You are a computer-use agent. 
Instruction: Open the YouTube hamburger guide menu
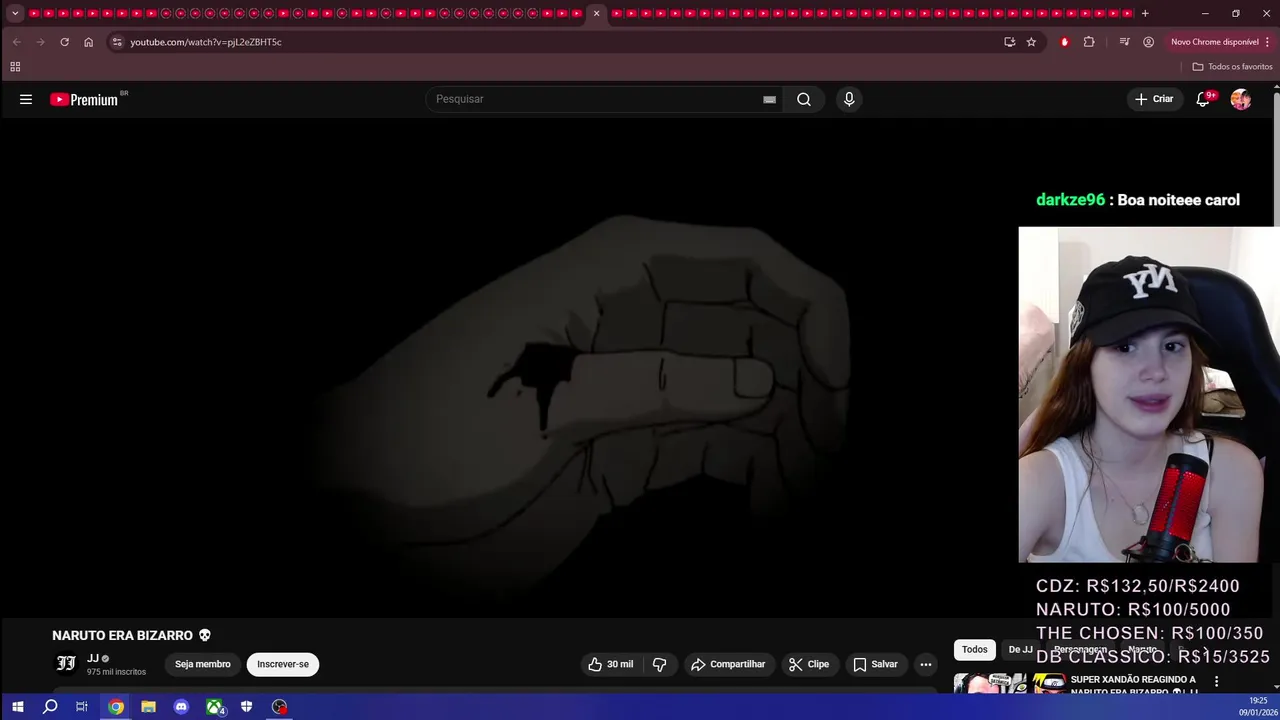coord(26,99)
